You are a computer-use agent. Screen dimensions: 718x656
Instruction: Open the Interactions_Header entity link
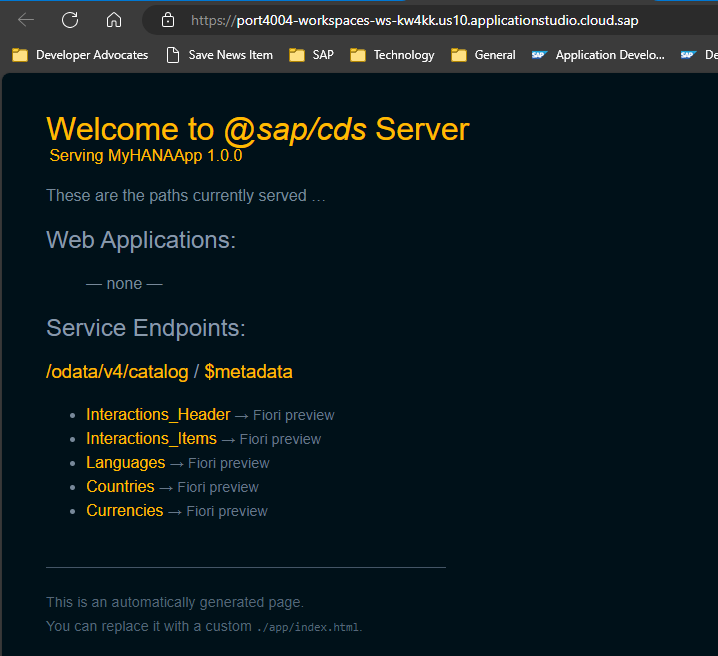158,414
